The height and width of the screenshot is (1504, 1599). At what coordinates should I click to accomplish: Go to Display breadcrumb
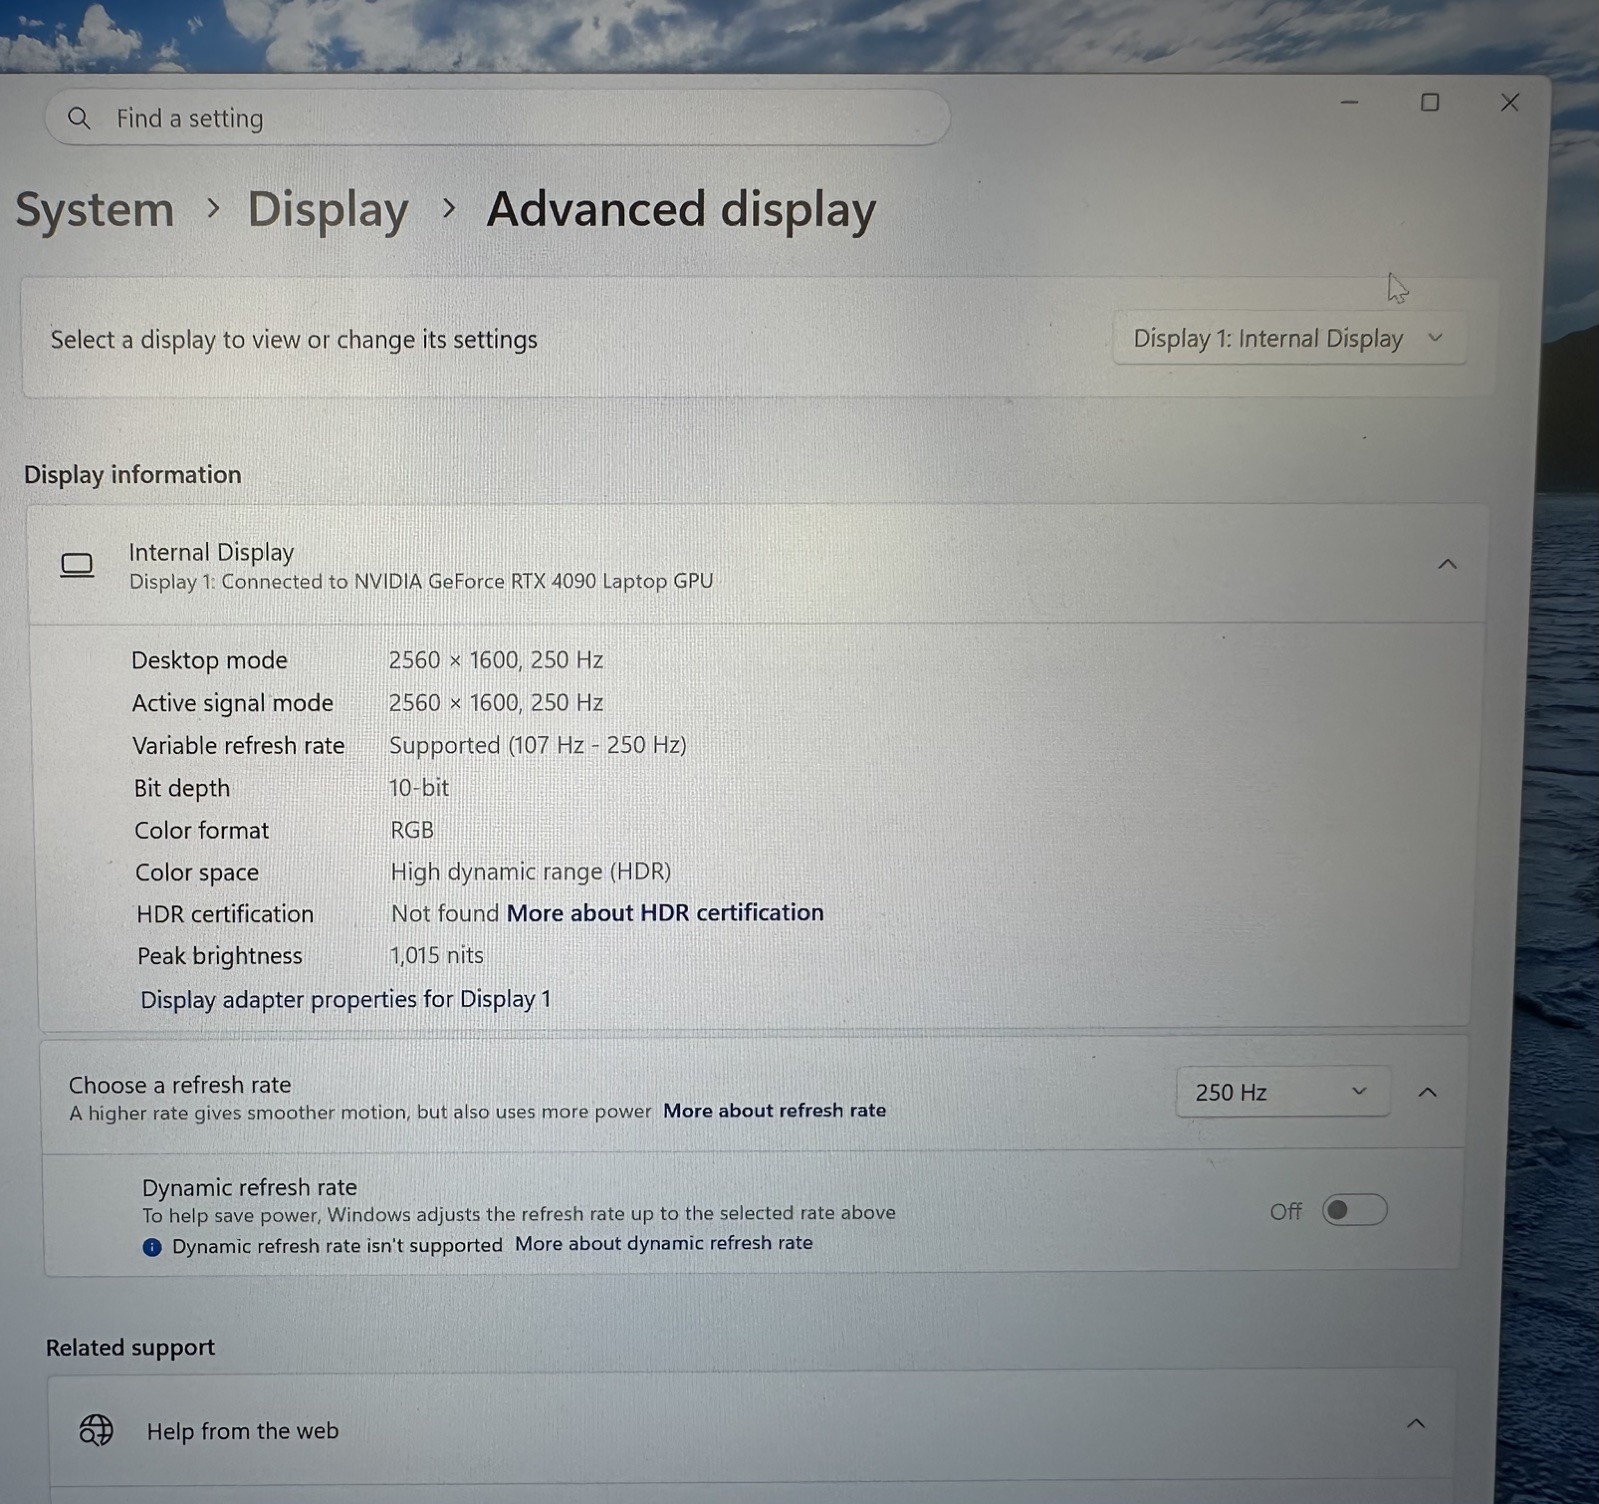[x=328, y=210]
